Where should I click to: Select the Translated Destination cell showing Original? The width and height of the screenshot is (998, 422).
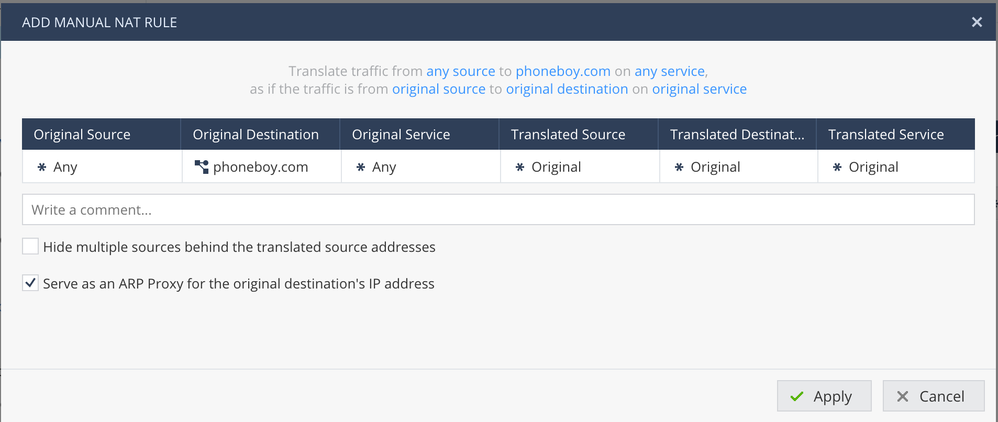[738, 167]
